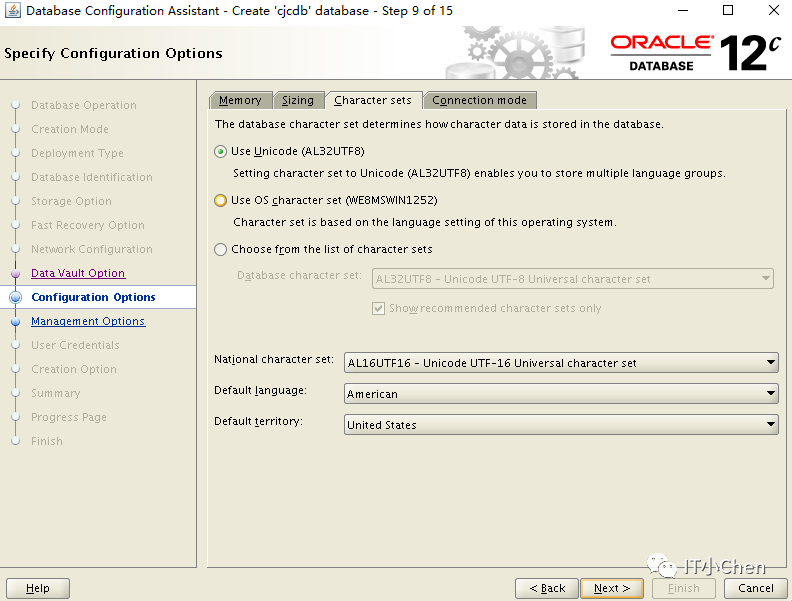
Task: Select Use OS character set radio button
Action: tap(220, 201)
